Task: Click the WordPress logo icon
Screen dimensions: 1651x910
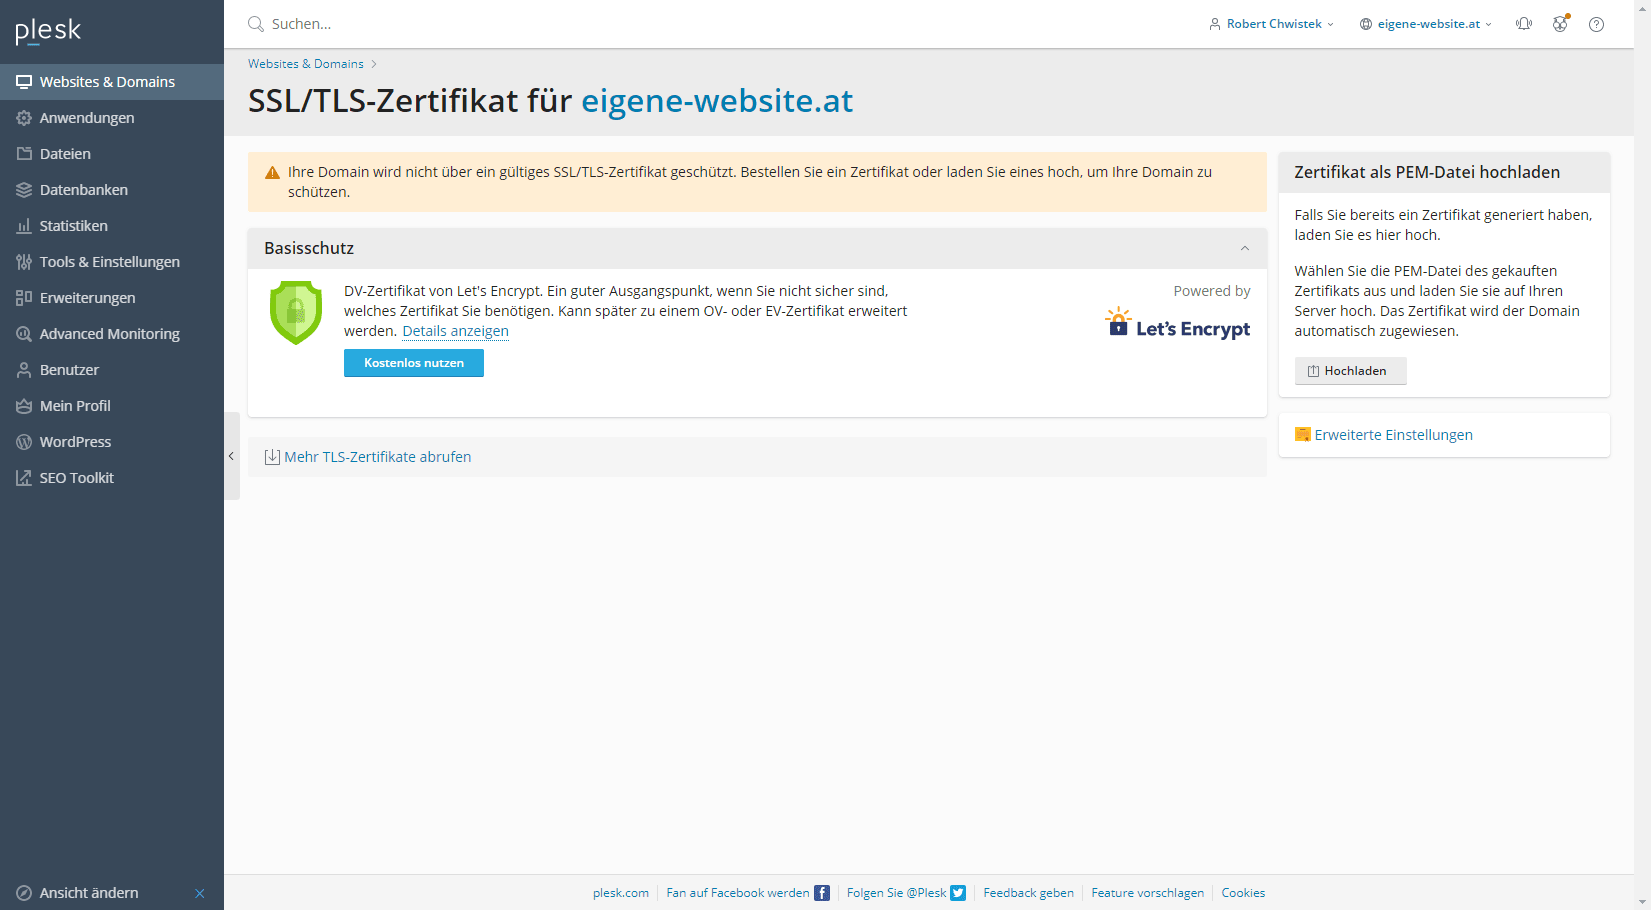Action: [x=24, y=442]
